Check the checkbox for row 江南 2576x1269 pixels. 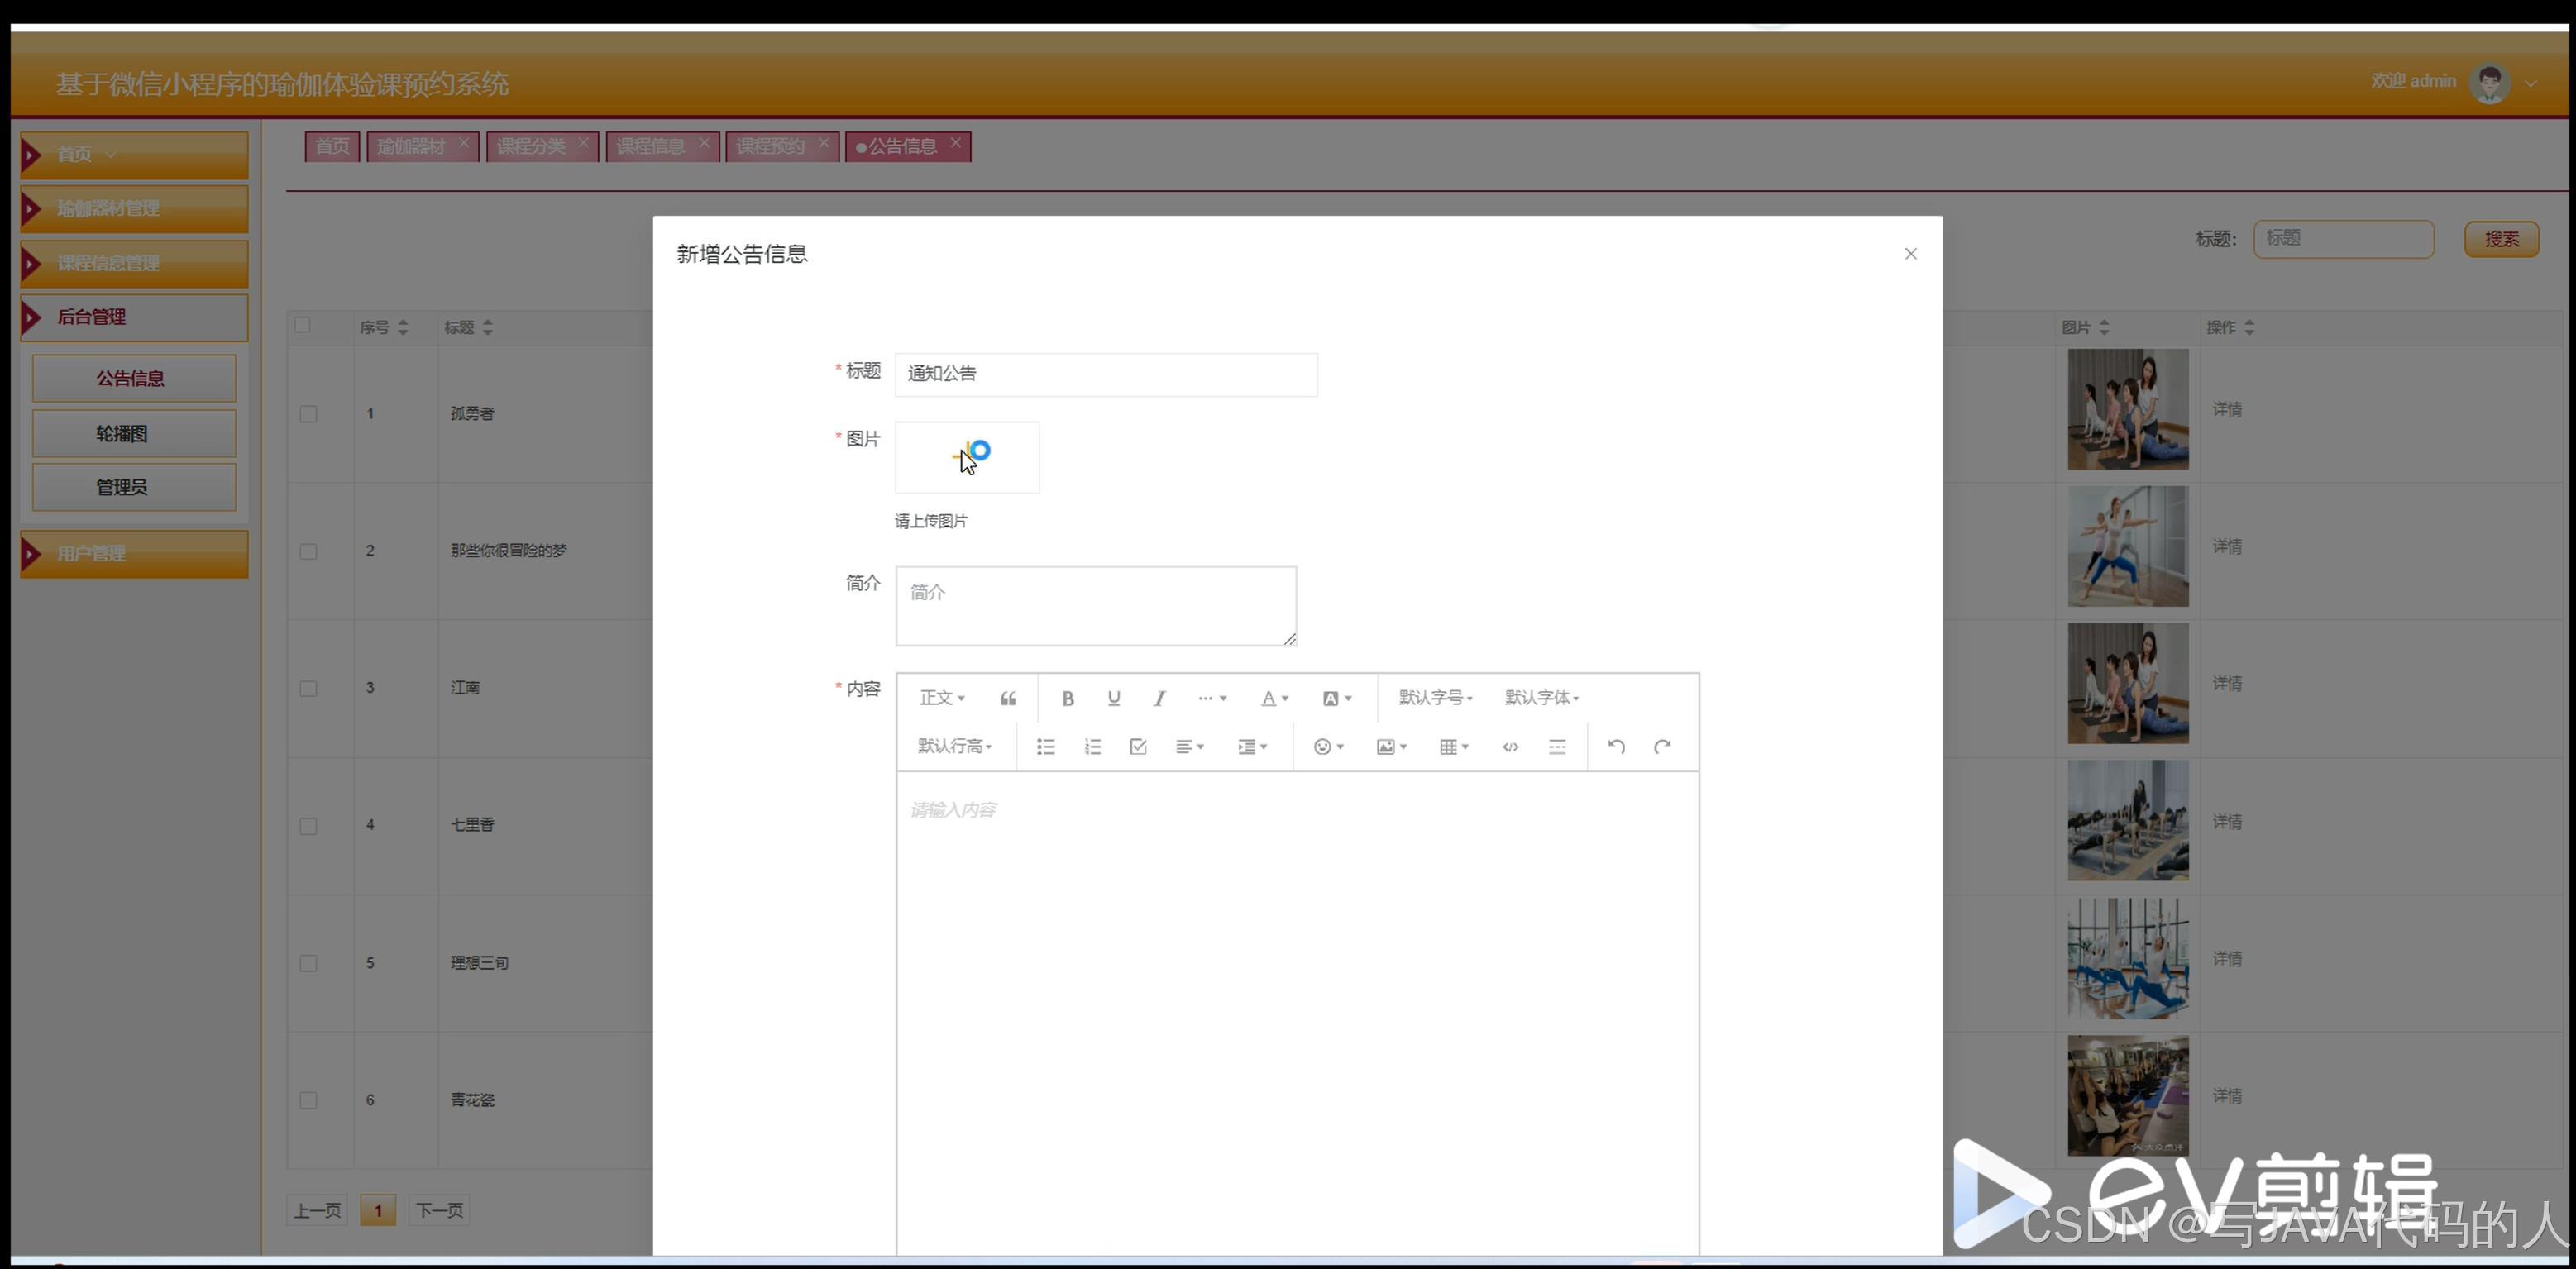click(308, 689)
